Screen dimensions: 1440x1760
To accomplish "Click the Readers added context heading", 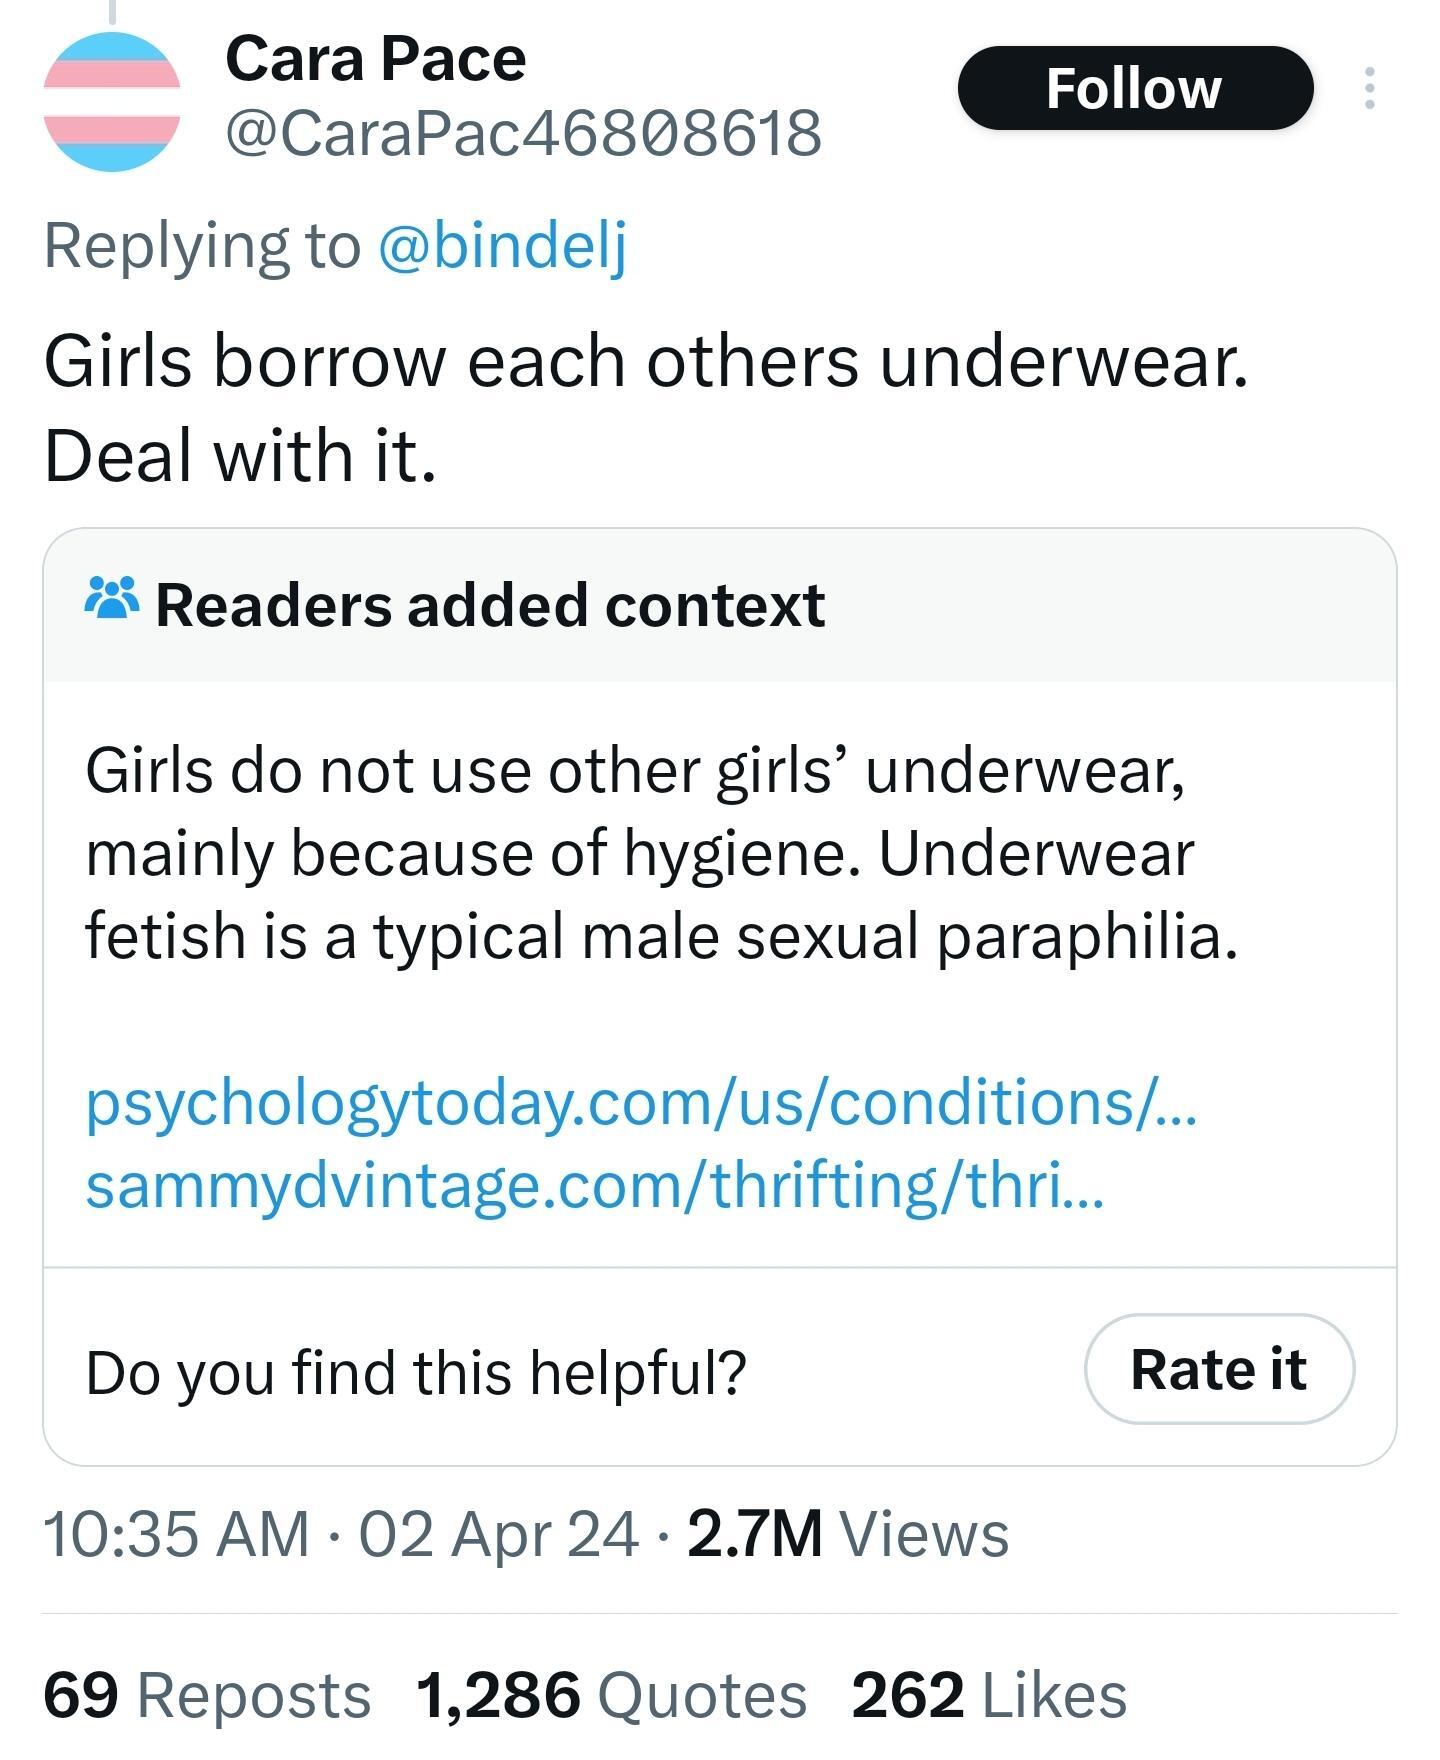I will coord(490,605).
